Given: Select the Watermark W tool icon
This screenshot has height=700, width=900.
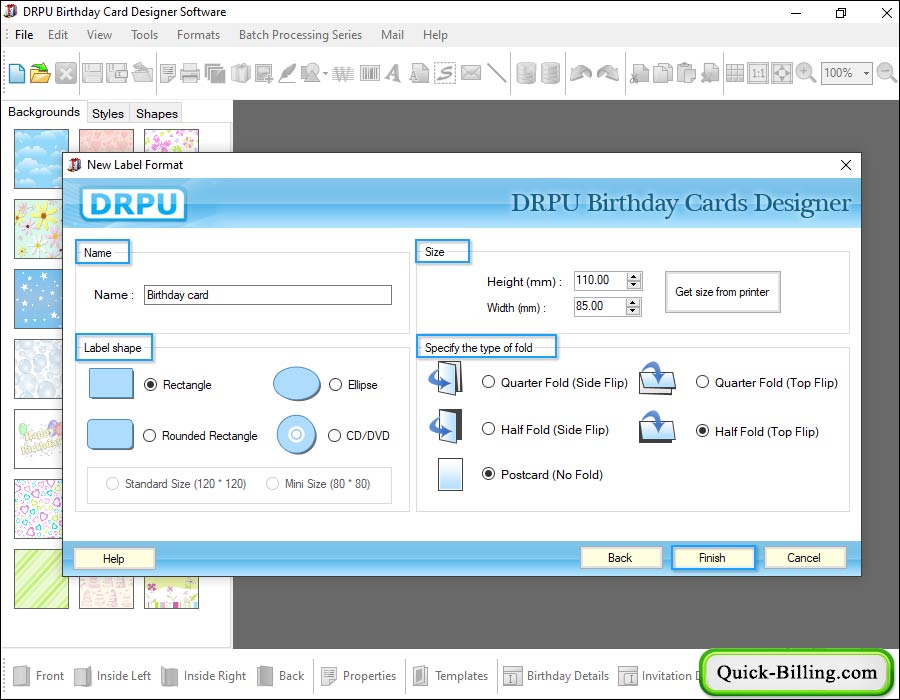Looking at the screenshot, I should pos(343,73).
